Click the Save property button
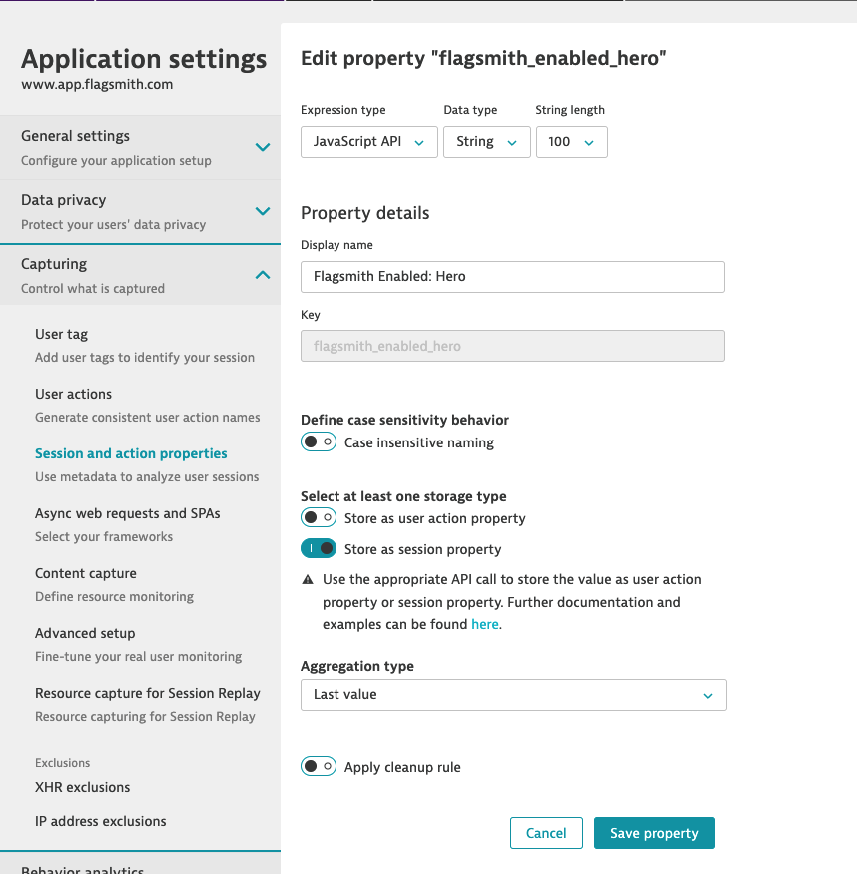Viewport: 857px width, 874px height. pos(654,833)
